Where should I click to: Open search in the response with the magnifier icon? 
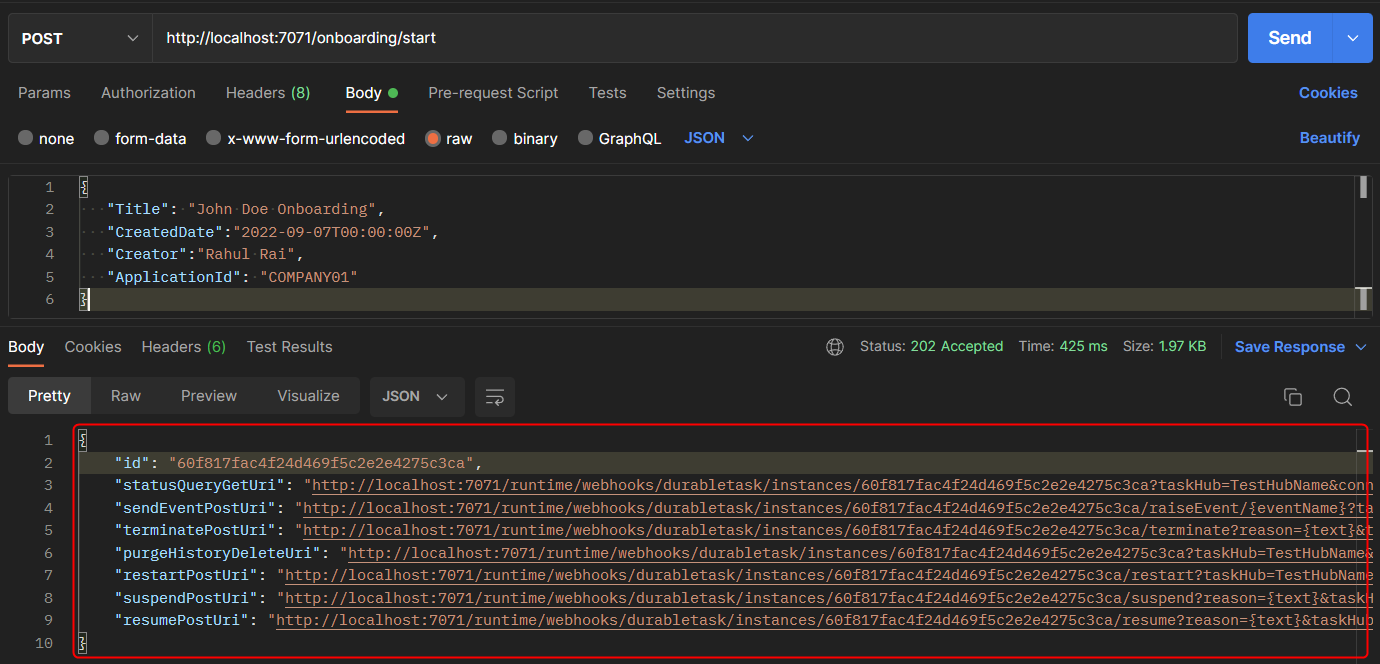coord(1343,397)
